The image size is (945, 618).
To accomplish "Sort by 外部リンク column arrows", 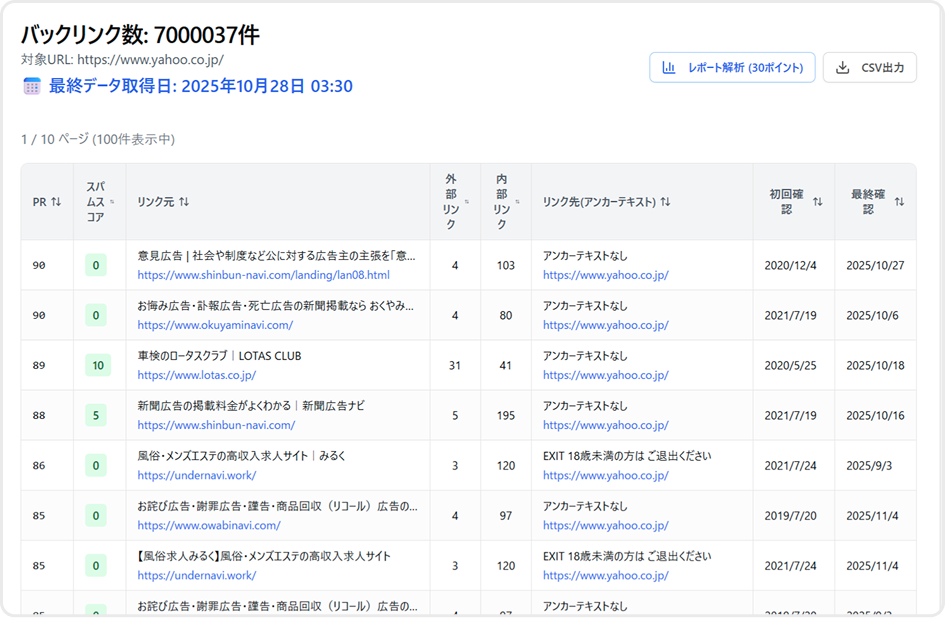I will point(467,202).
